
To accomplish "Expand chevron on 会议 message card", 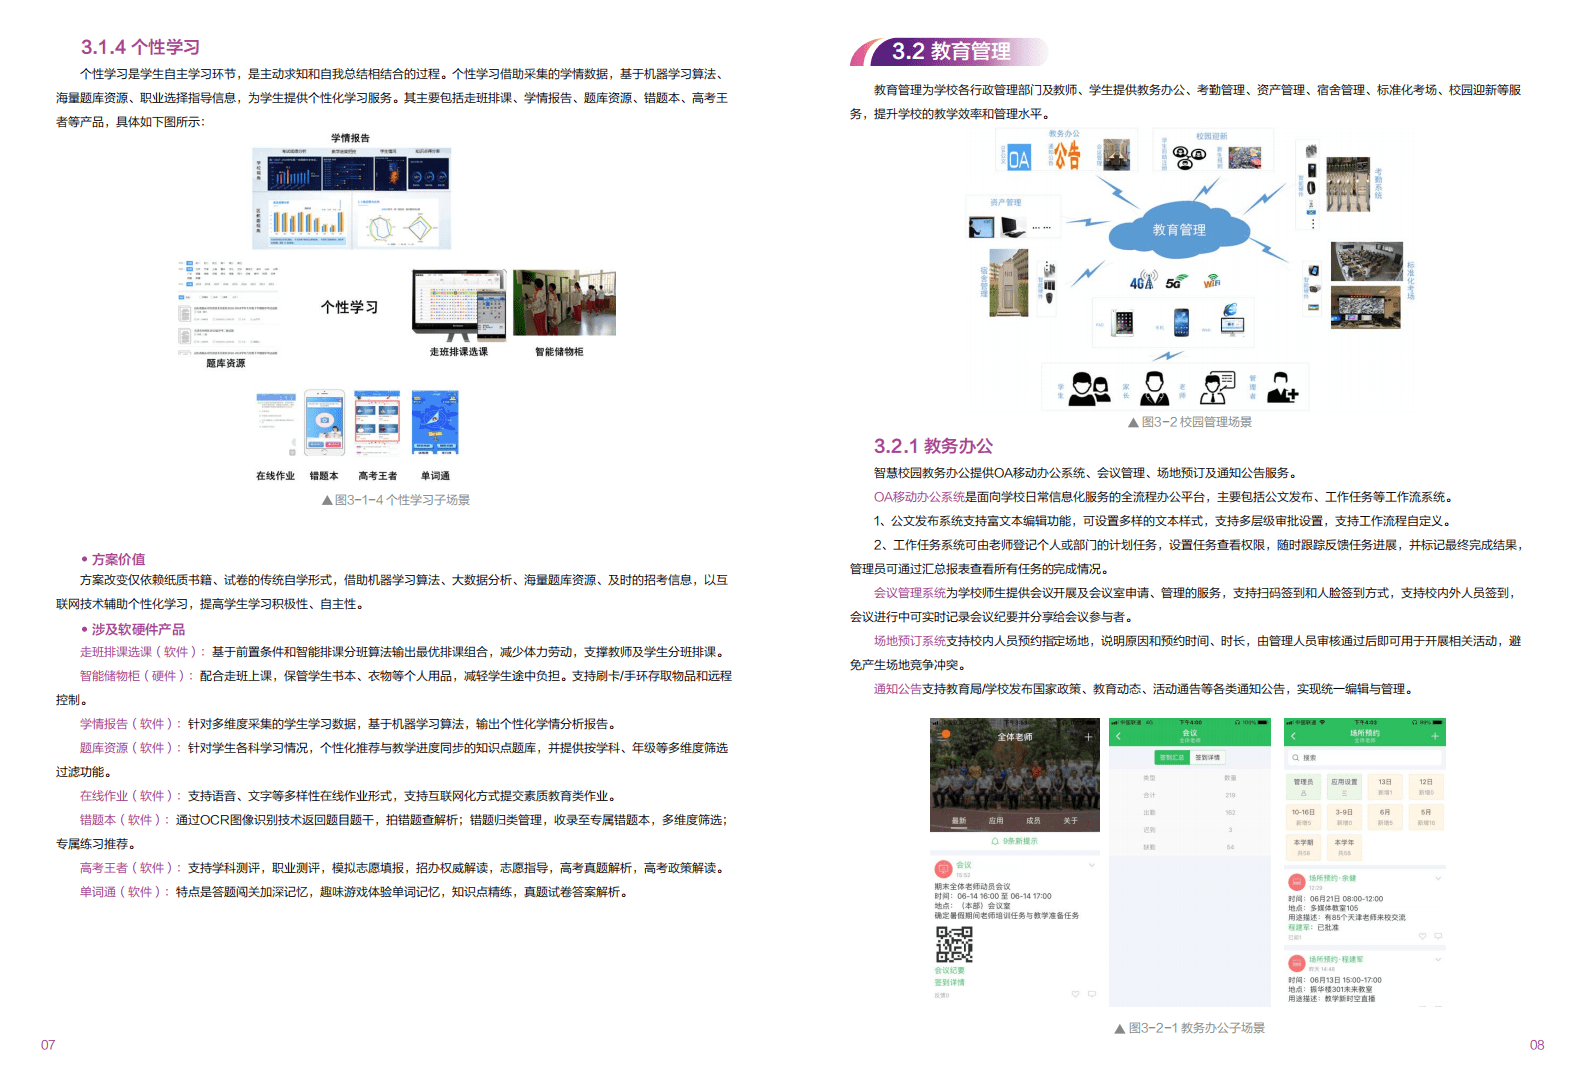I will click(1091, 865).
